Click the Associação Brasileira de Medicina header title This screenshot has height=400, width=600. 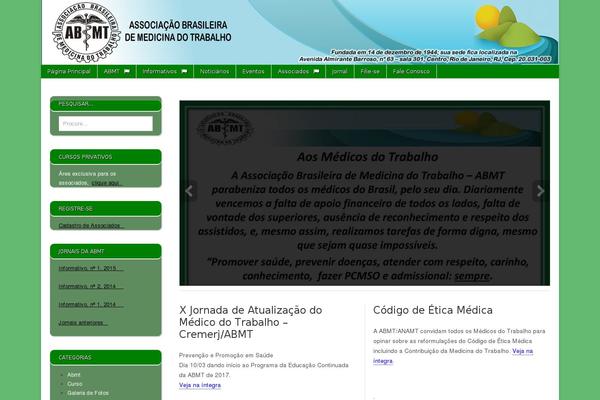tap(178, 31)
